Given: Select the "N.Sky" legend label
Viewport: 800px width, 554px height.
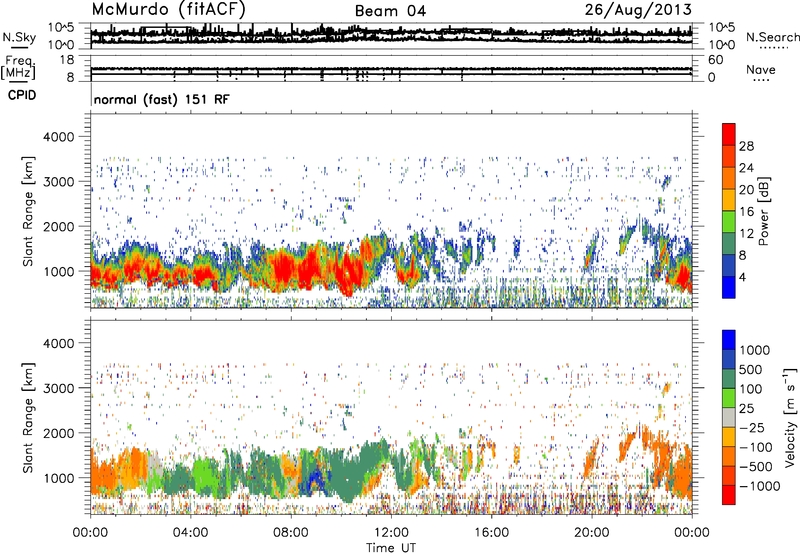Looking at the screenshot, I should 19,37.
